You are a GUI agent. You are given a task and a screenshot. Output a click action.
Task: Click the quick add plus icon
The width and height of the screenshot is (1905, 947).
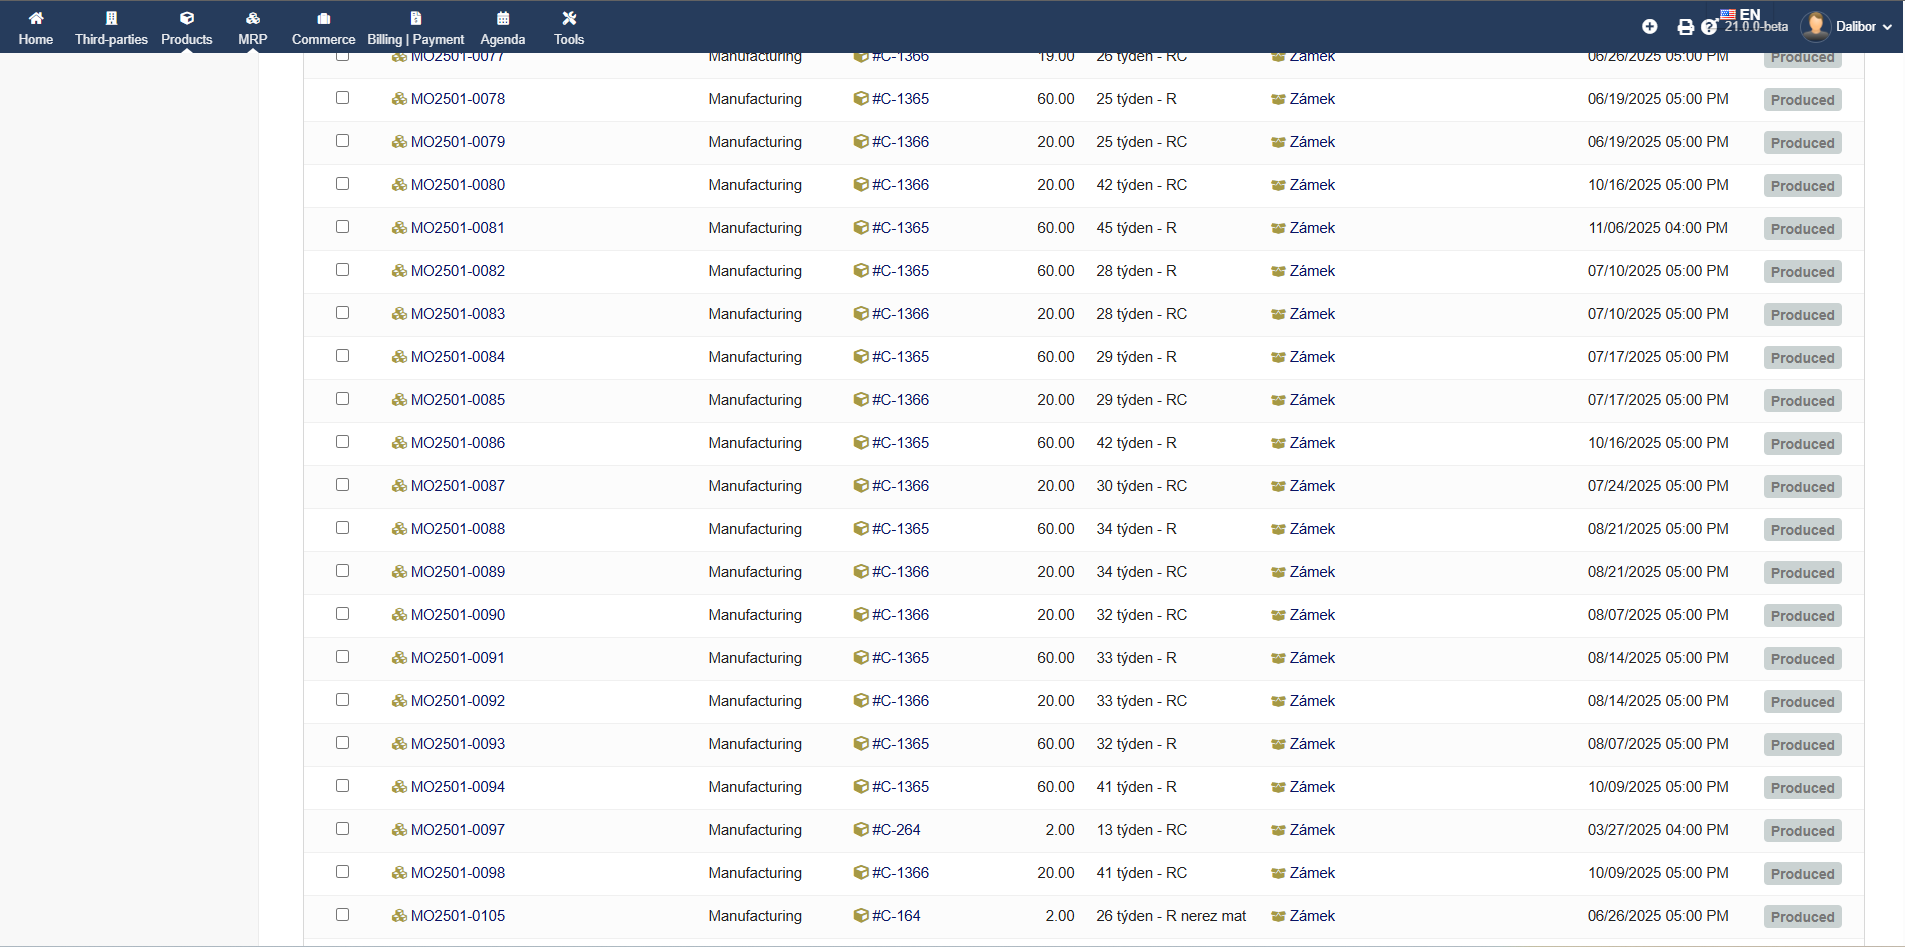click(x=1650, y=27)
